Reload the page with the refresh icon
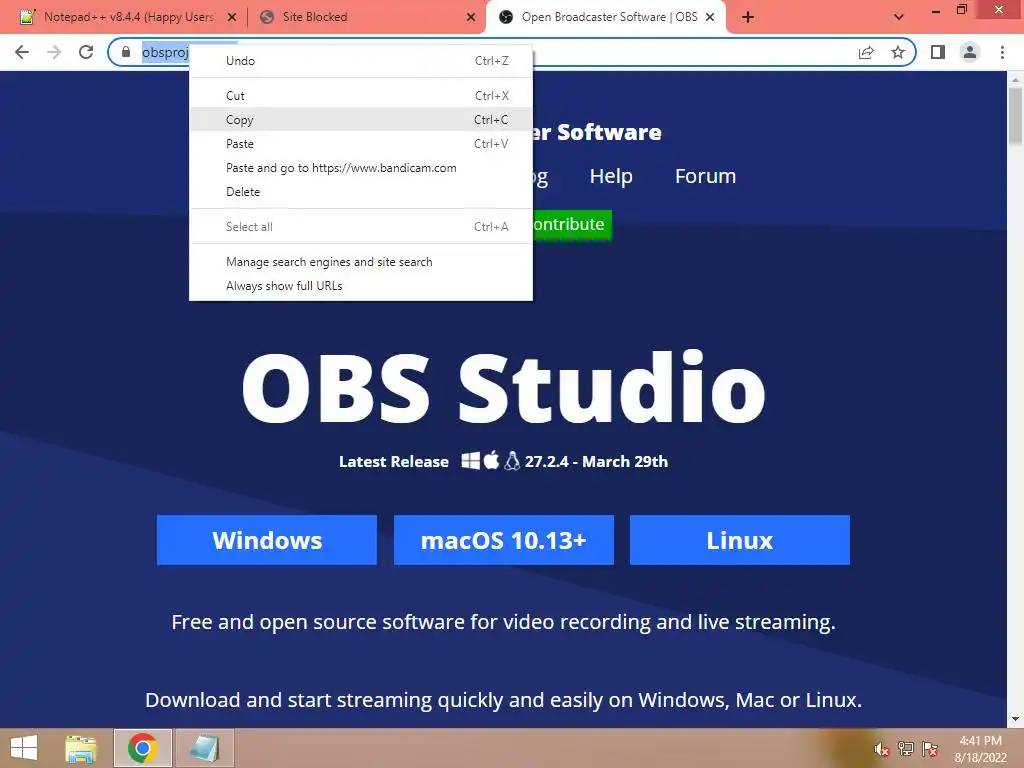 click(86, 52)
